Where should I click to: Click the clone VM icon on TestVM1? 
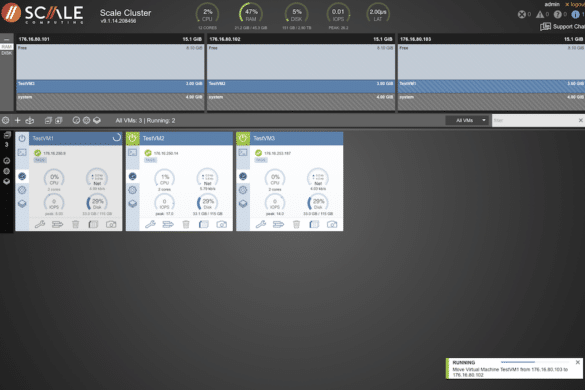click(93, 224)
